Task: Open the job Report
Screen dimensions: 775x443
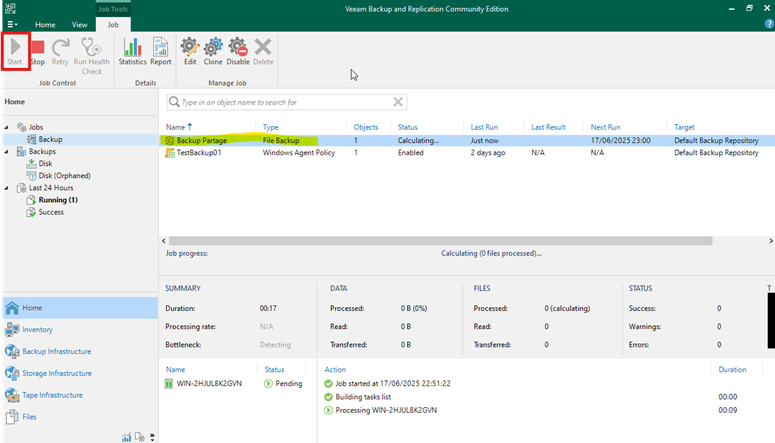Action: (x=161, y=51)
